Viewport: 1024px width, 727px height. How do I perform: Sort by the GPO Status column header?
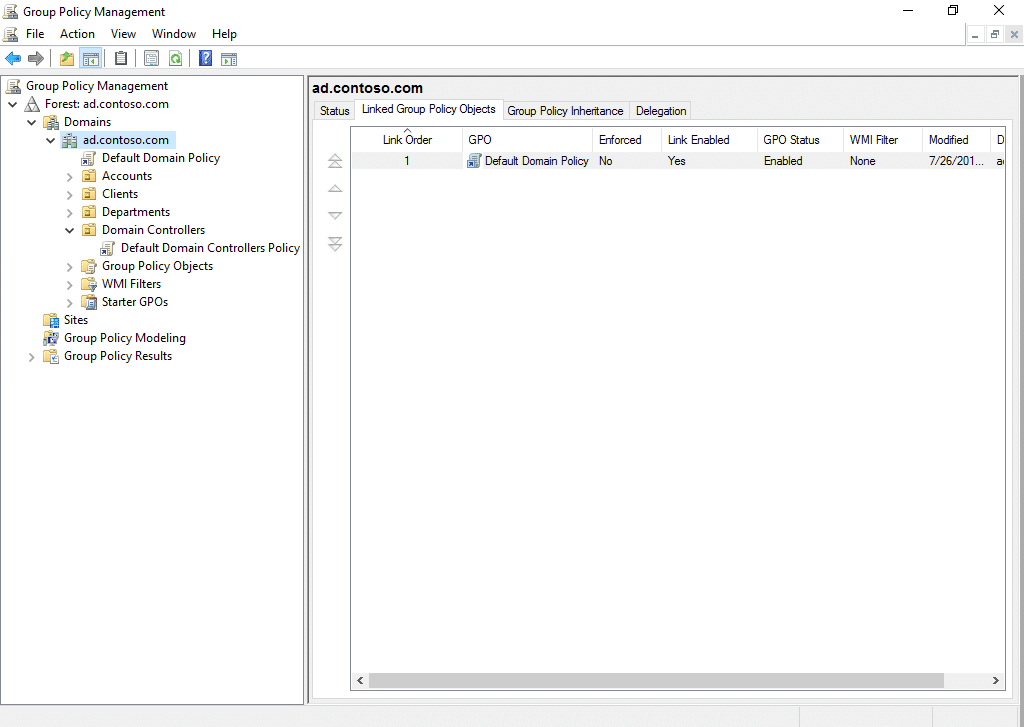pos(800,139)
